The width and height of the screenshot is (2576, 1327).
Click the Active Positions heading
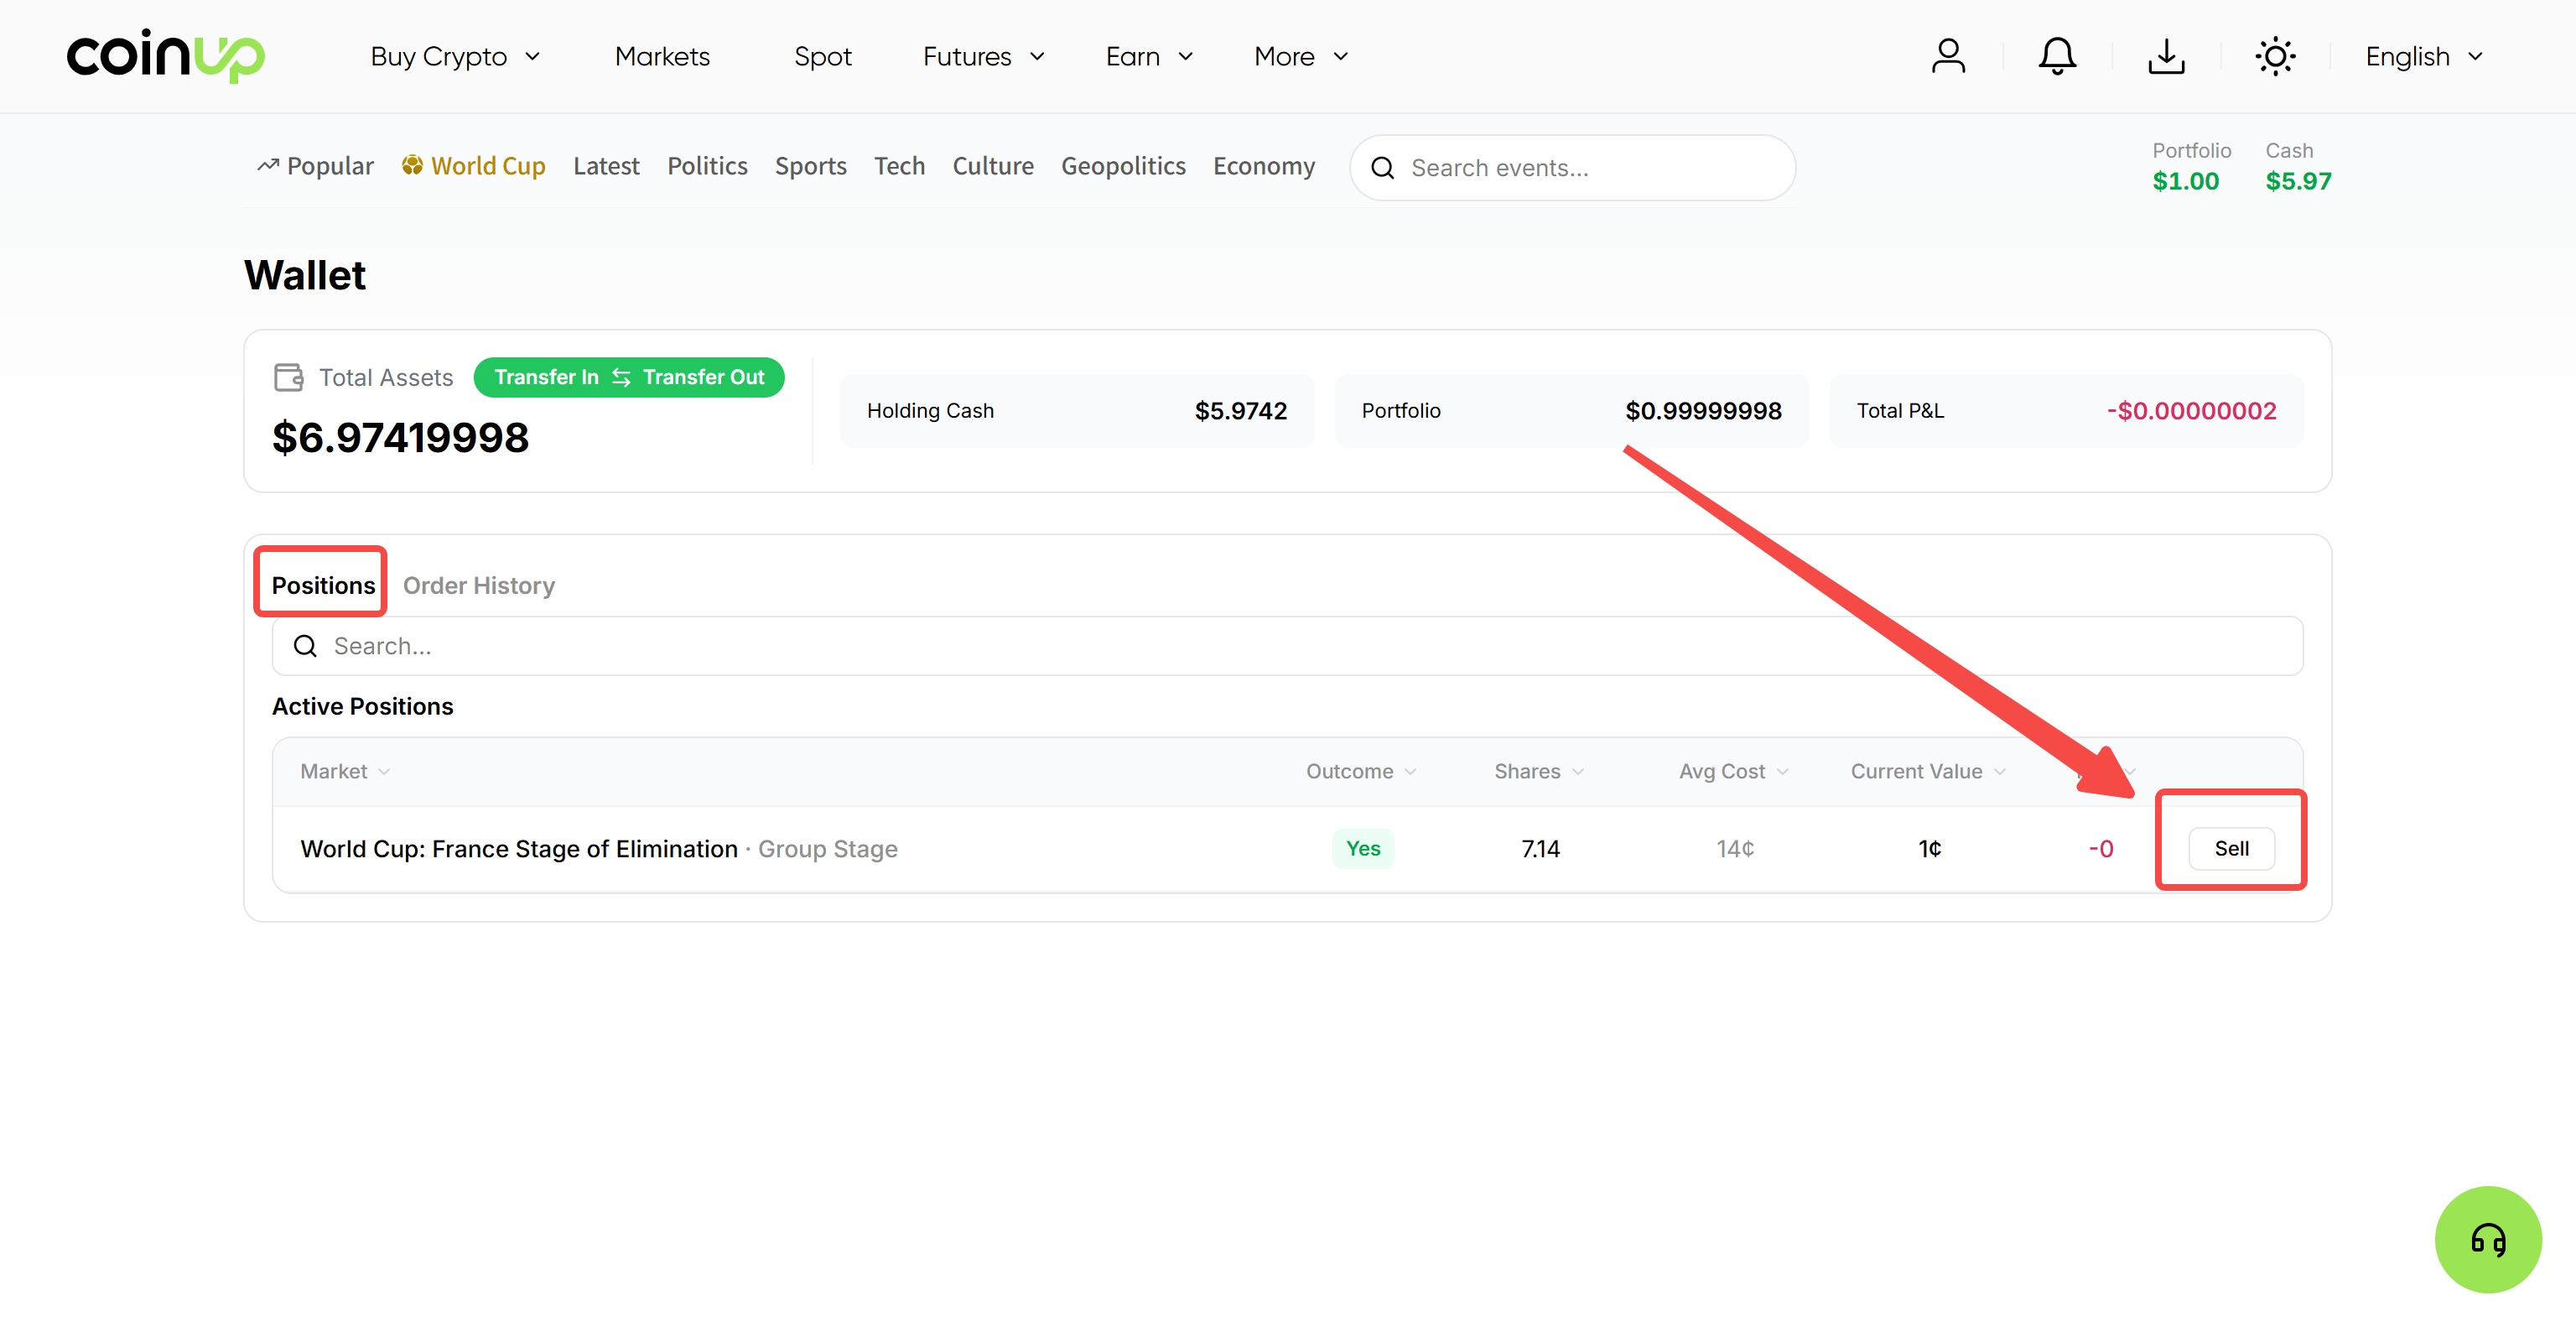362,706
